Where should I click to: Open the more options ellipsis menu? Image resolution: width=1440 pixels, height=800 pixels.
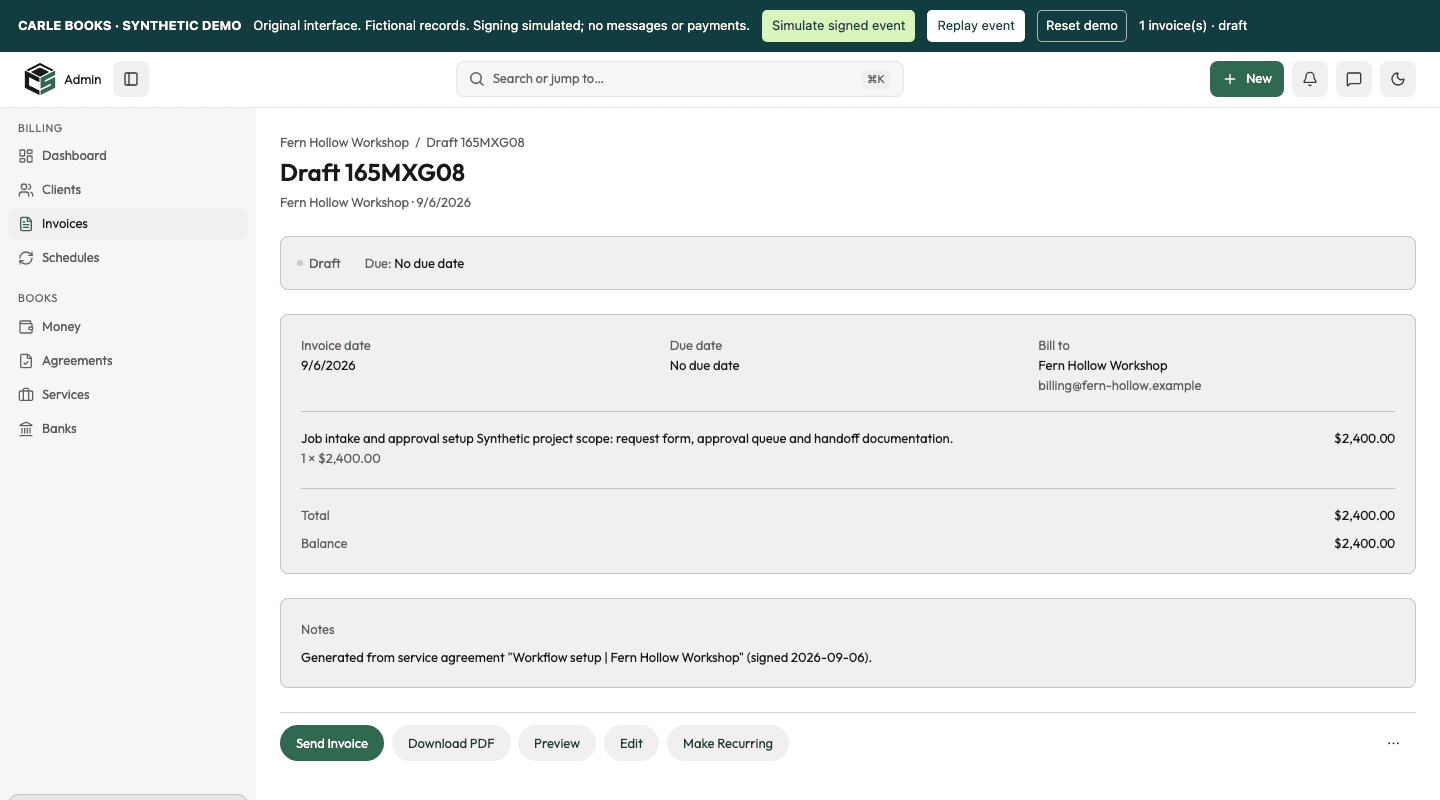click(1393, 743)
